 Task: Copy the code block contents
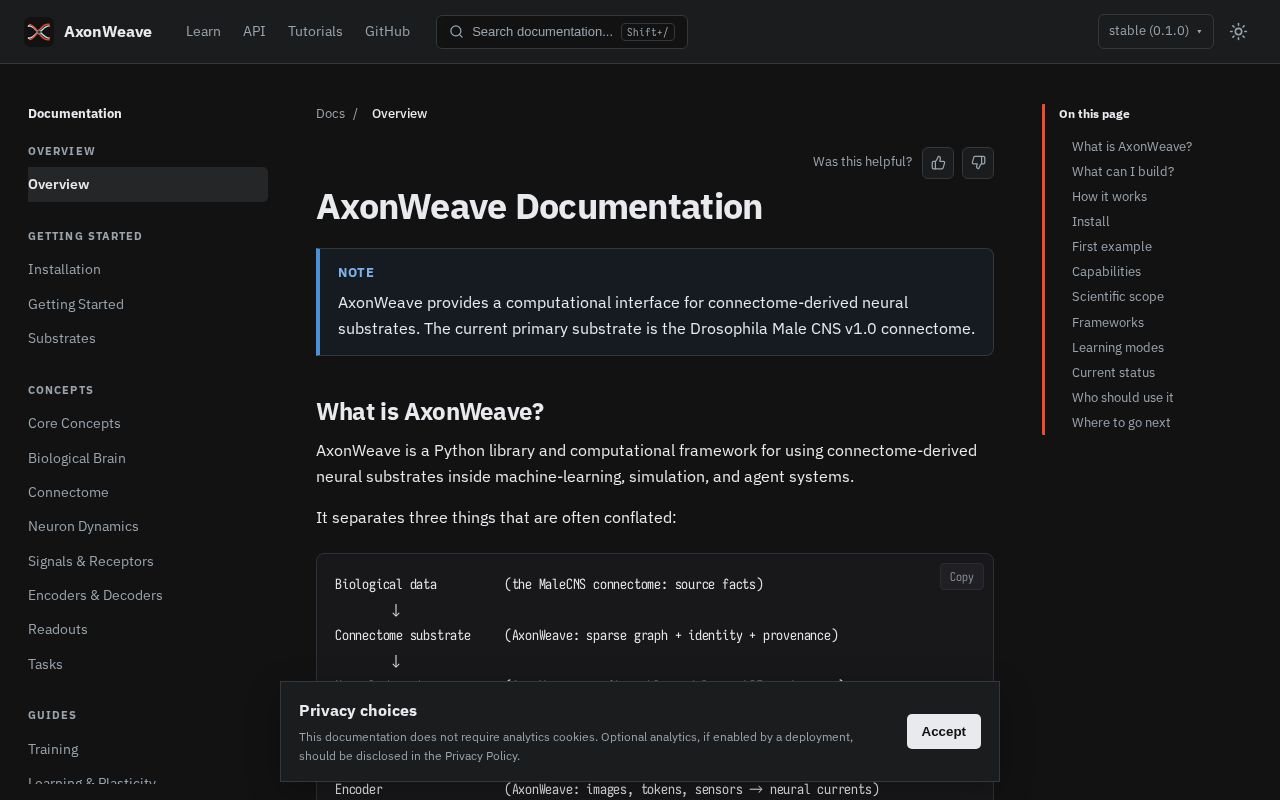(961, 577)
